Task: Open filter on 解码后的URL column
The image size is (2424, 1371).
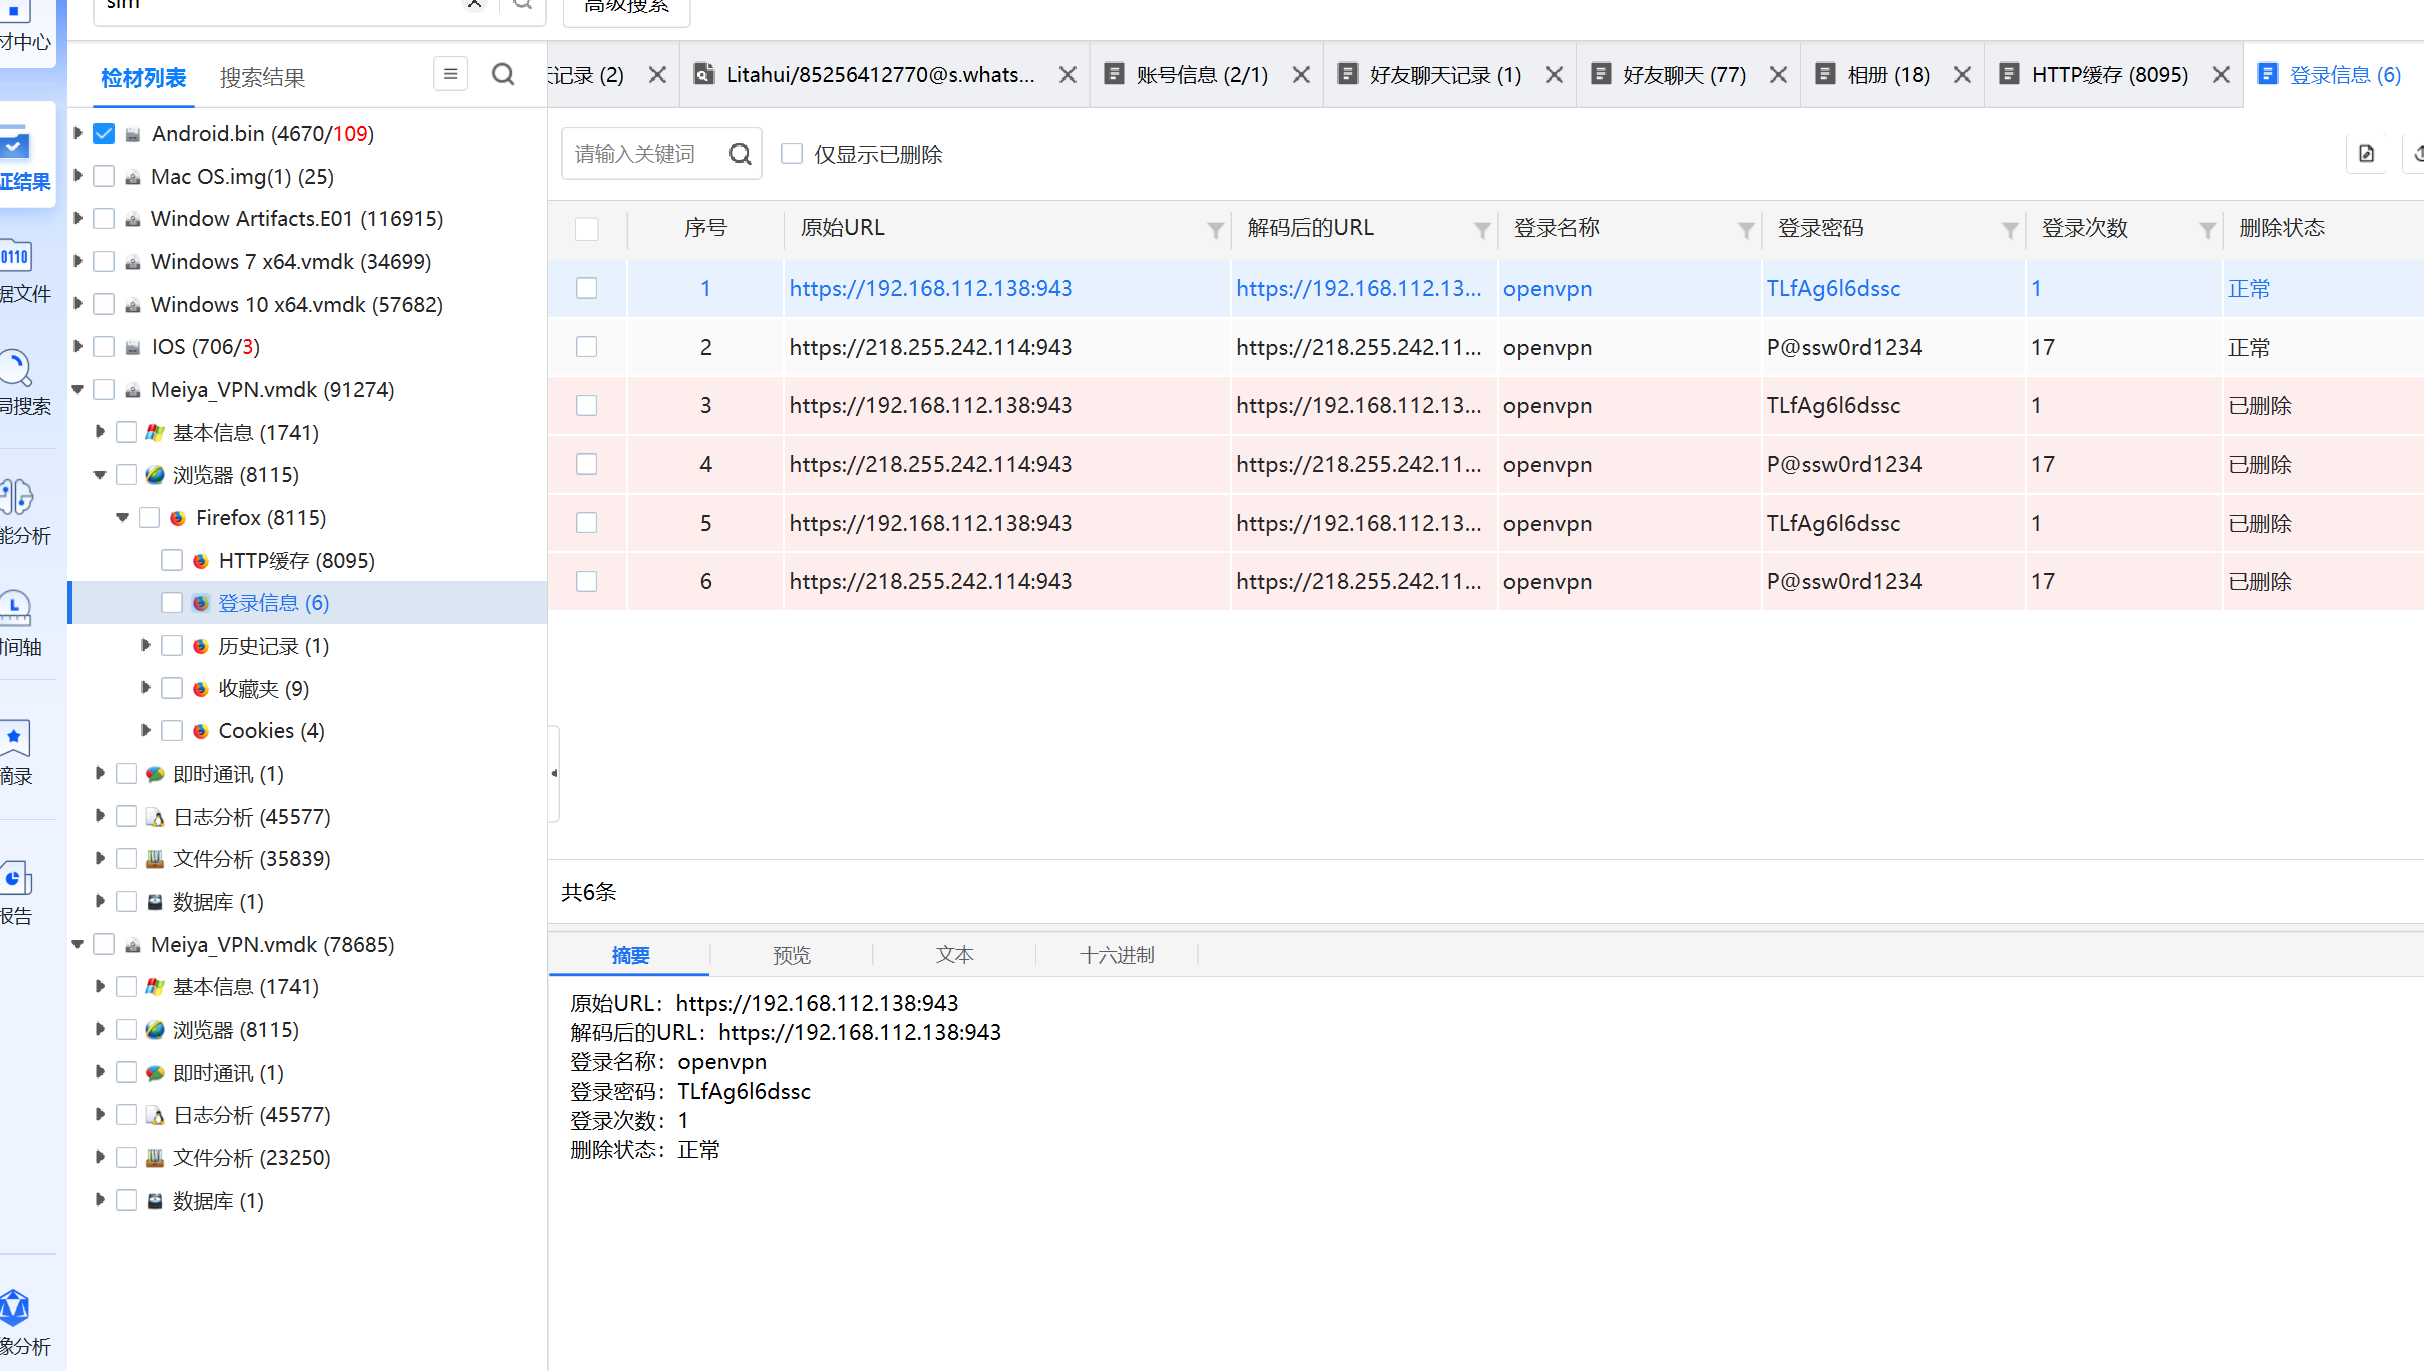Action: (1482, 230)
